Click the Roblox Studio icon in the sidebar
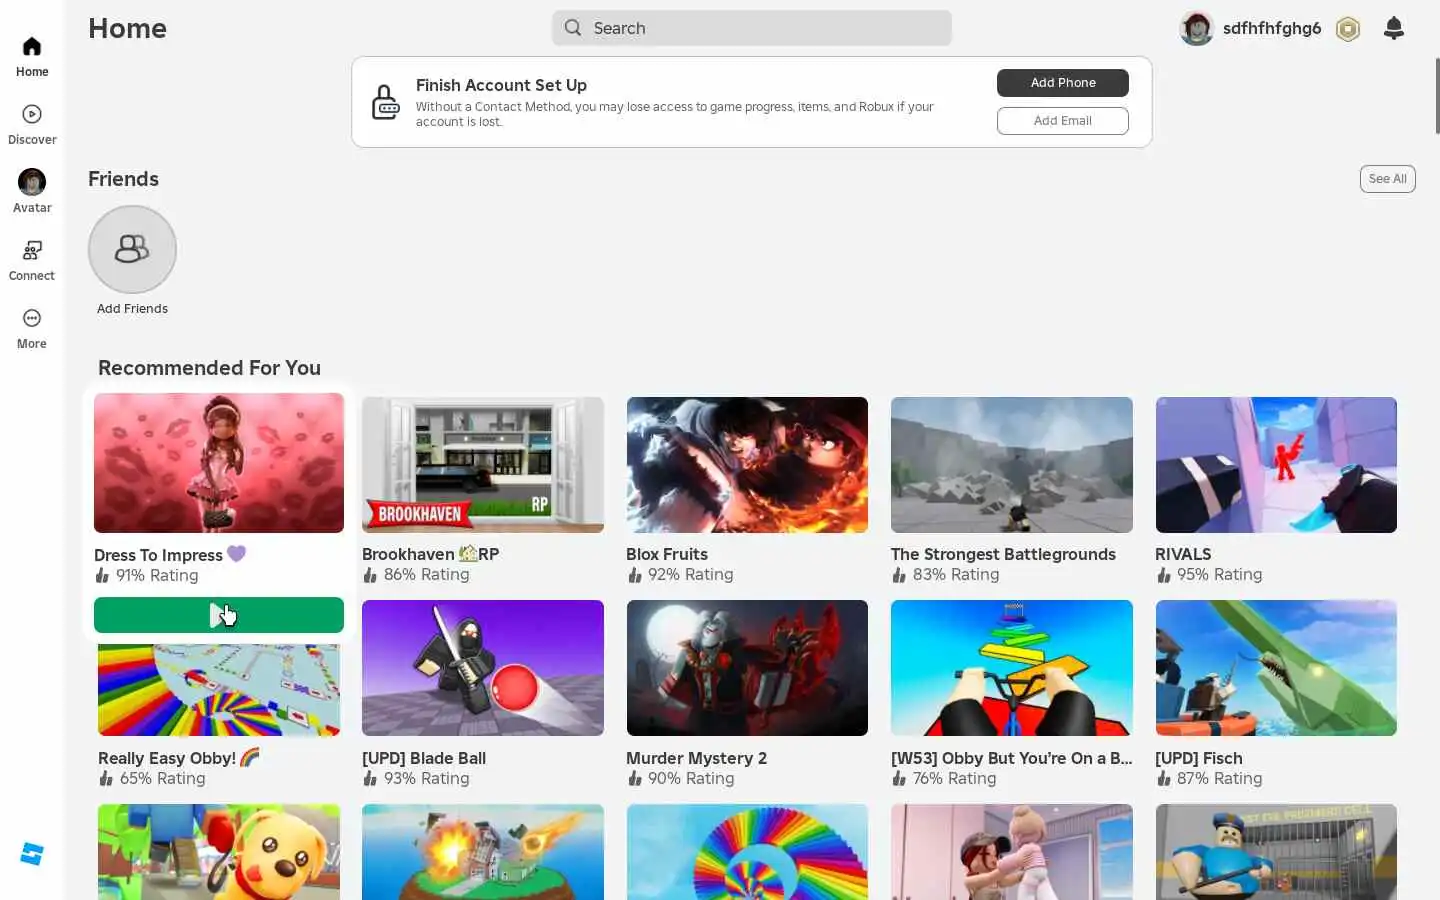 click(32, 854)
